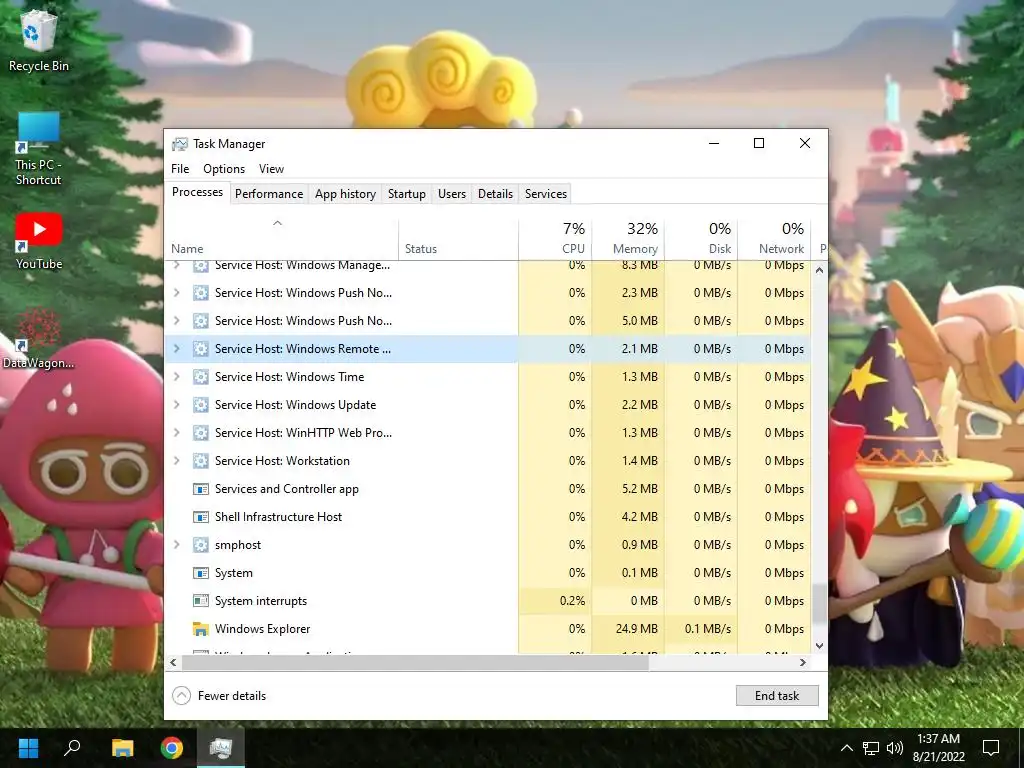Image resolution: width=1024 pixels, height=768 pixels.
Task: Open the network tray icon
Action: coord(871,748)
